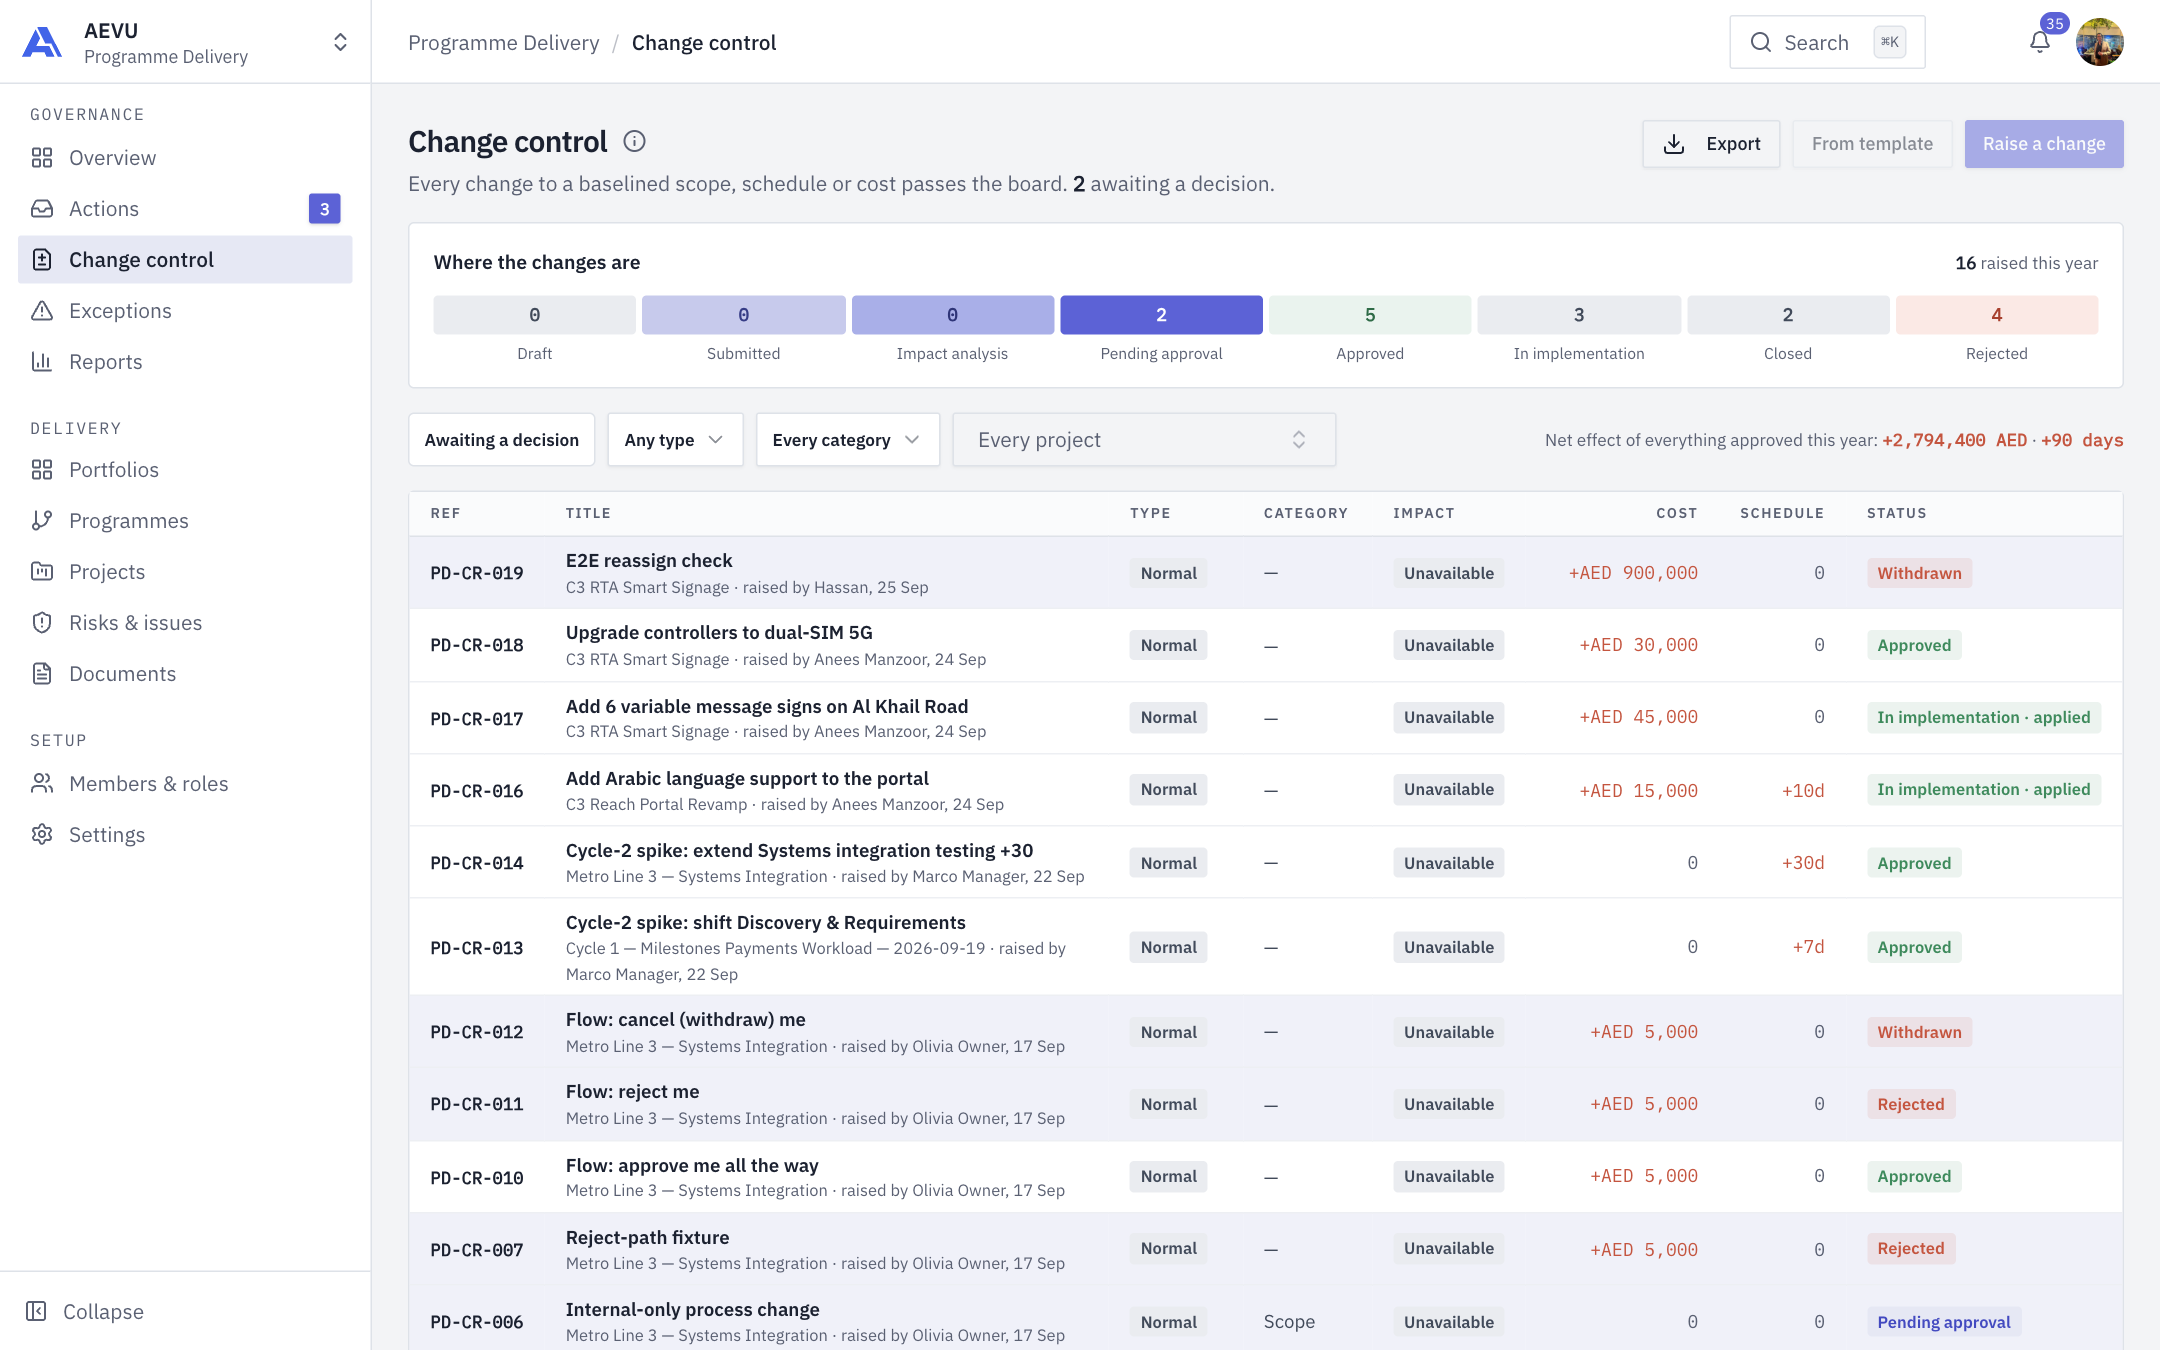This screenshot has height=1350, width=2160.
Task: Open the user avatar menu
Action: coord(2099,42)
